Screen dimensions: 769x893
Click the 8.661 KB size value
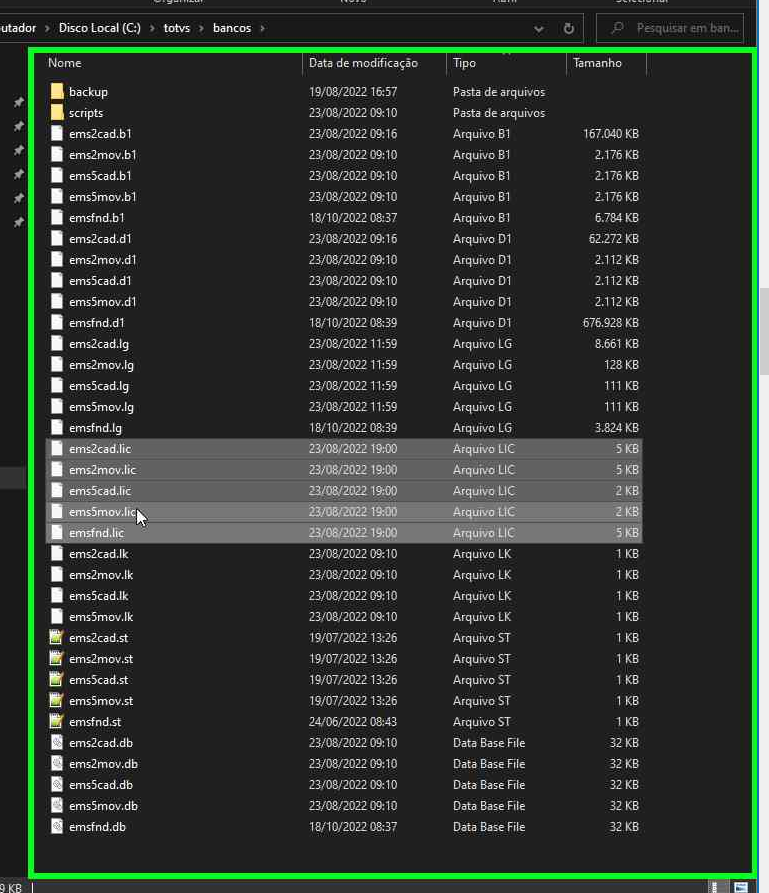coord(617,343)
